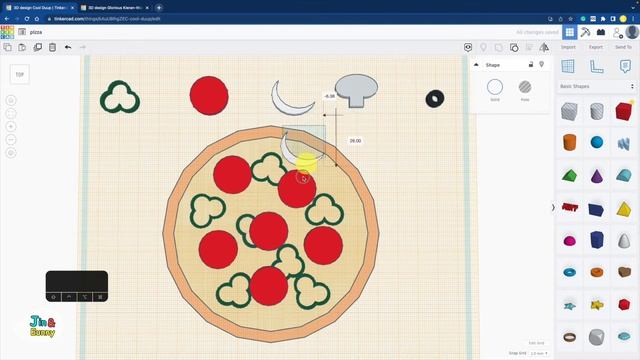
Task: Toggle the lock editing icon in Shape panel
Action: [531, 64]
